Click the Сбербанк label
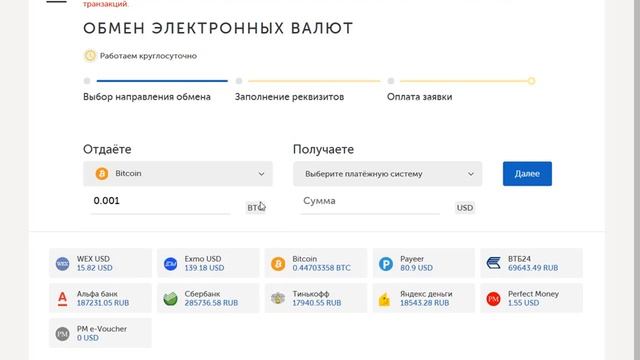Screen dimensions: 640x360 [x=202, y=294]
